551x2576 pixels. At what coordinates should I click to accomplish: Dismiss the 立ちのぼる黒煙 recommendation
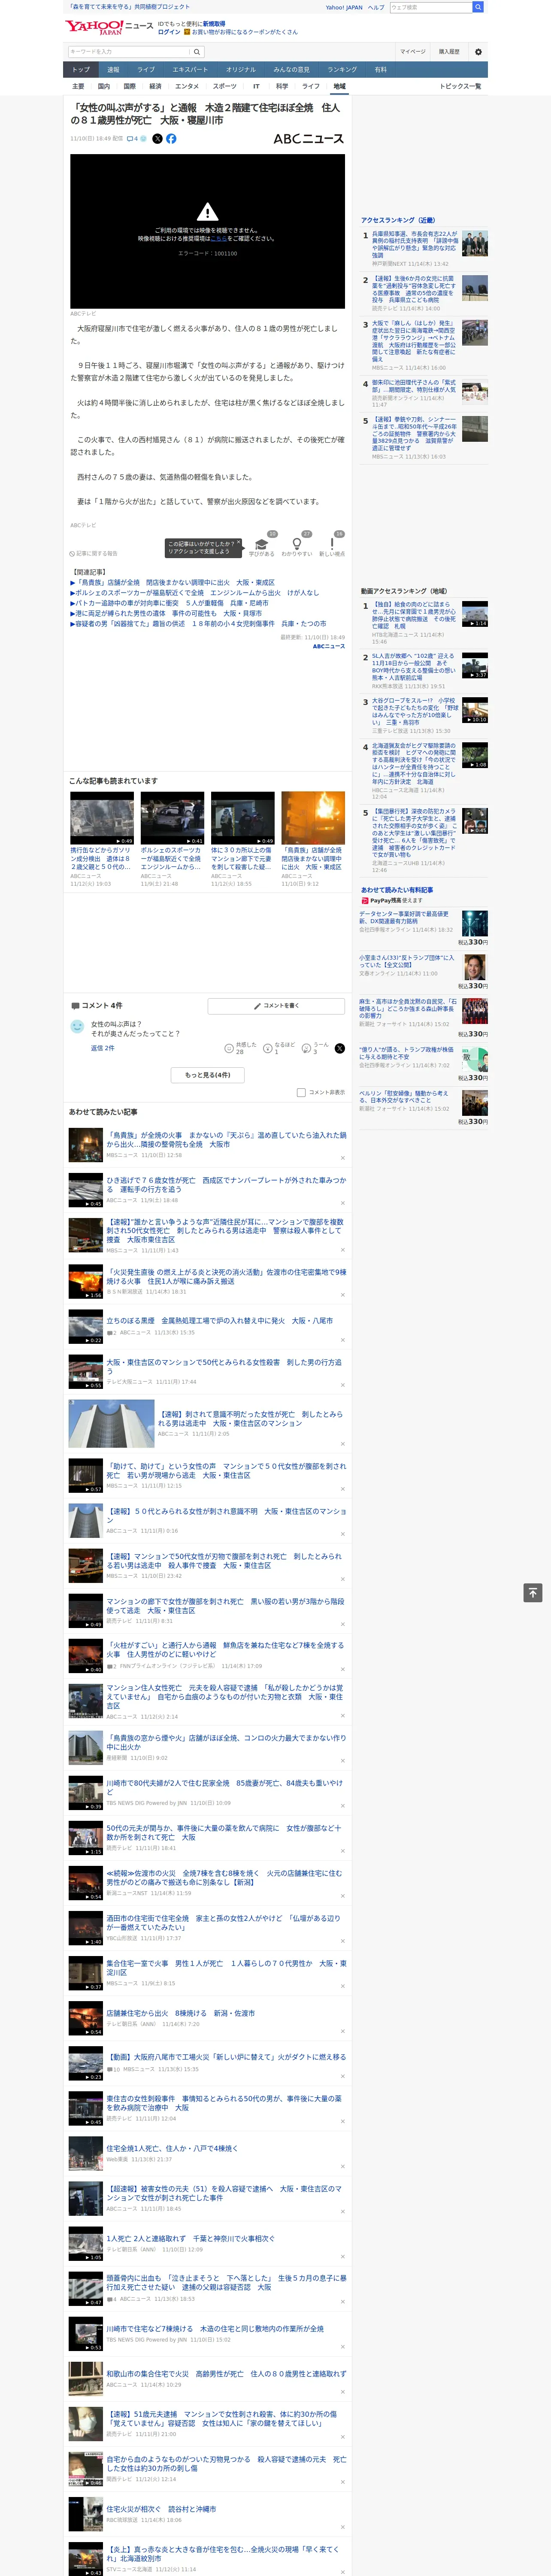[342, 1339]
